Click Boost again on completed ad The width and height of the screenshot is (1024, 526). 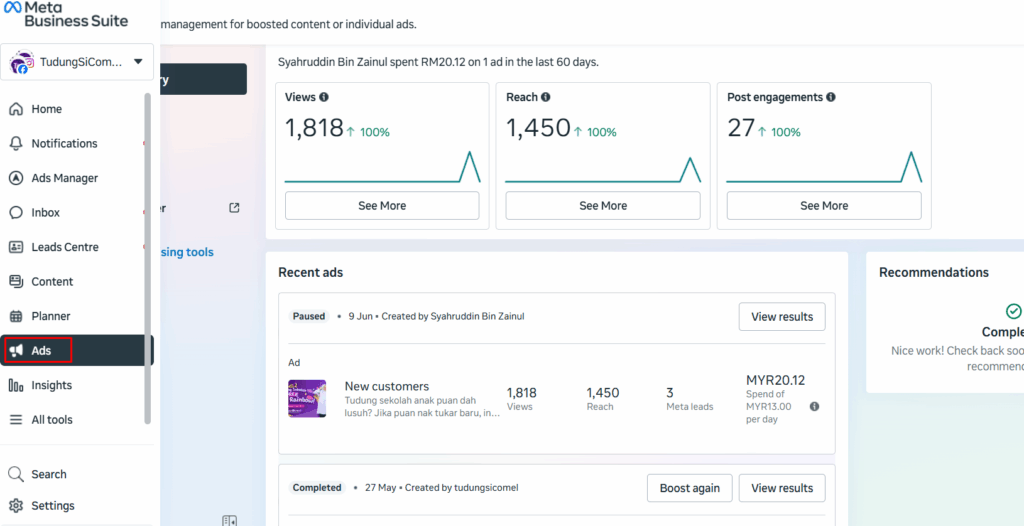tap(690, 488)
